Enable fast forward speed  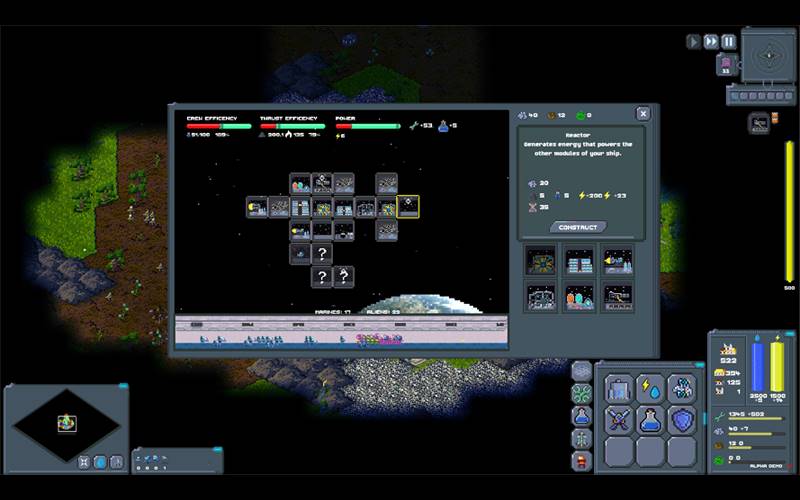(711, 41)
